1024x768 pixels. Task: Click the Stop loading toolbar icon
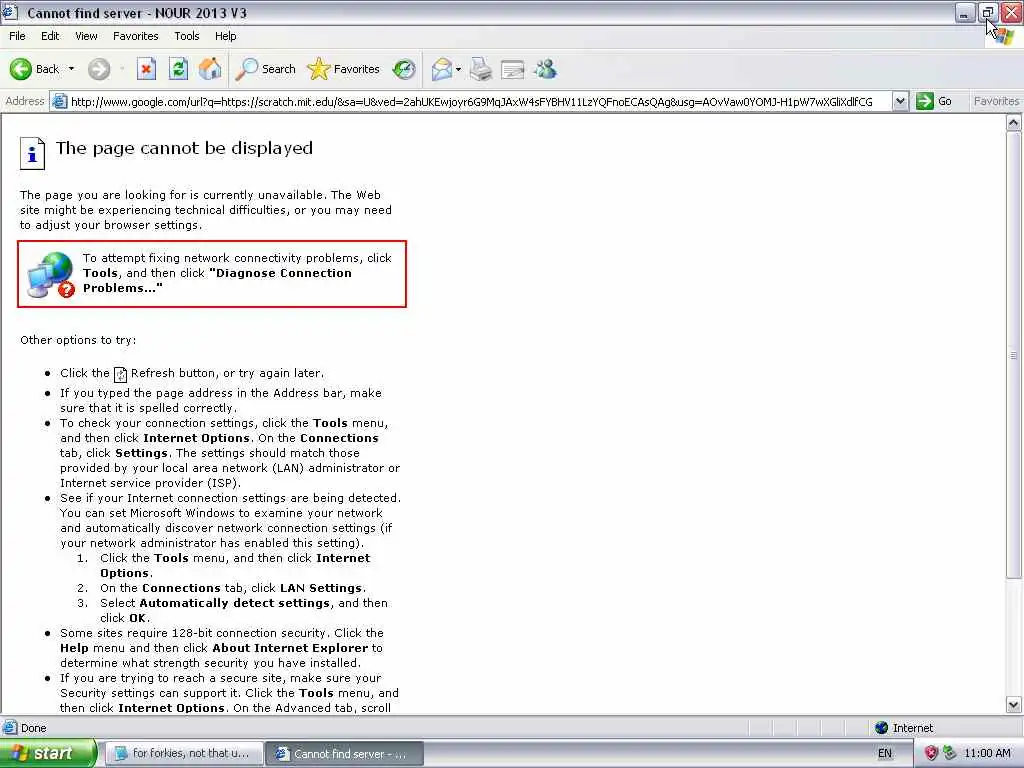pos(146,69)
